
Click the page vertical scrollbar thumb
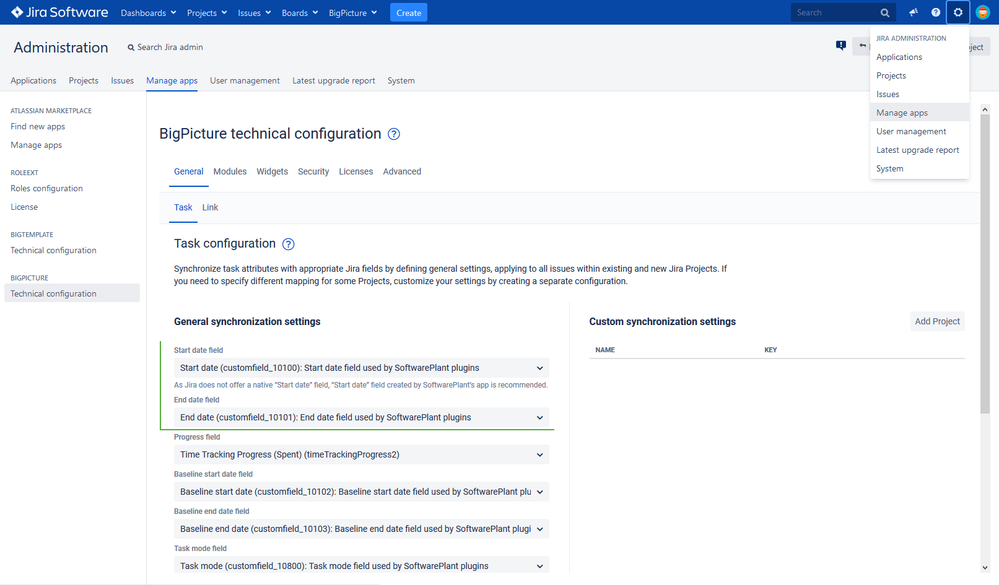984,264
